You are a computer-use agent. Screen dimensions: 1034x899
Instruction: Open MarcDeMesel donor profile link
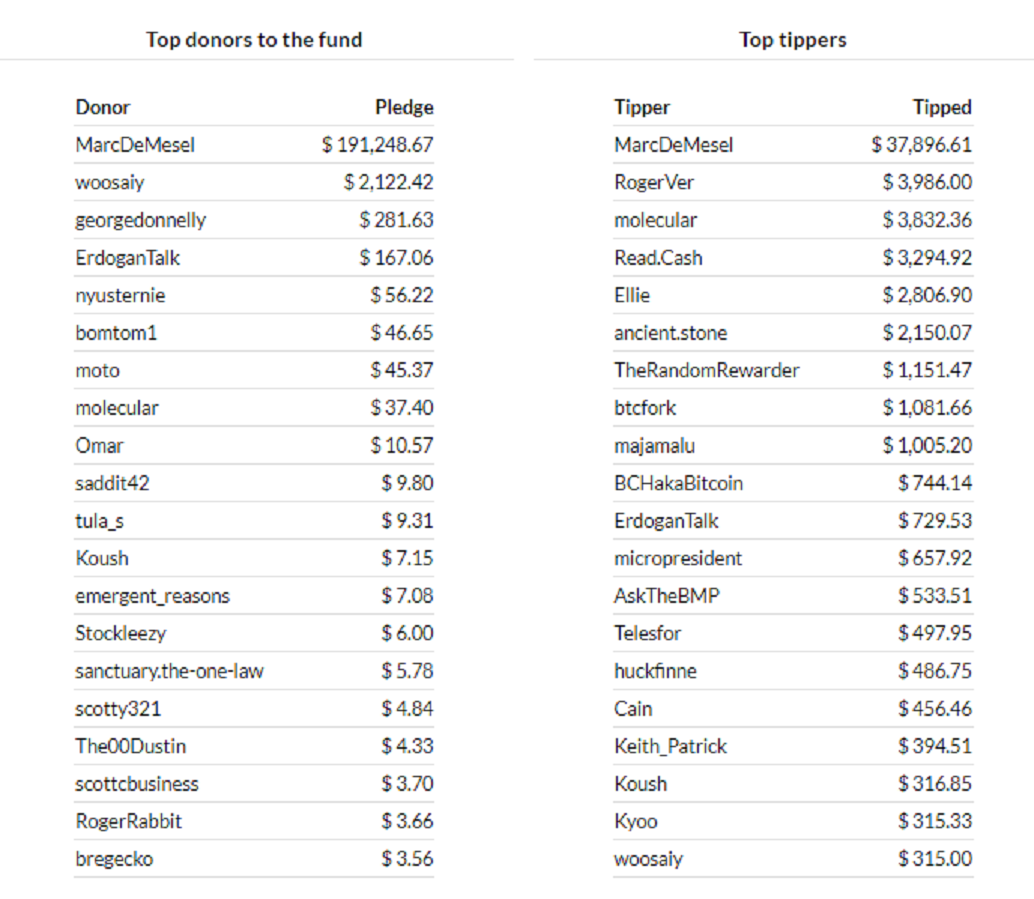tap(135, 144)
